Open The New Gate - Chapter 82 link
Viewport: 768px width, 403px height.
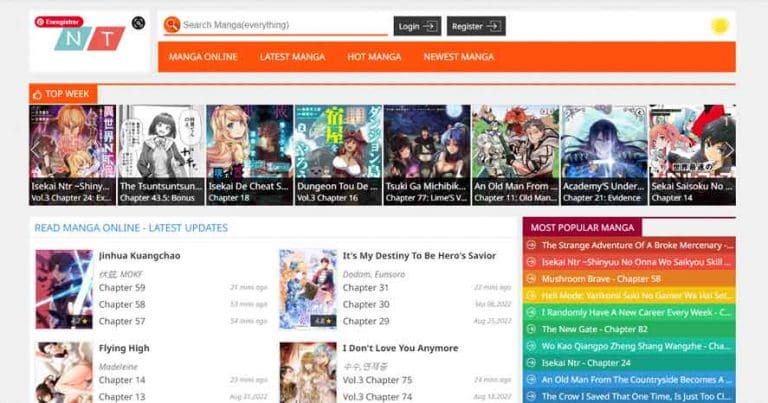click(x=595, y=329)
